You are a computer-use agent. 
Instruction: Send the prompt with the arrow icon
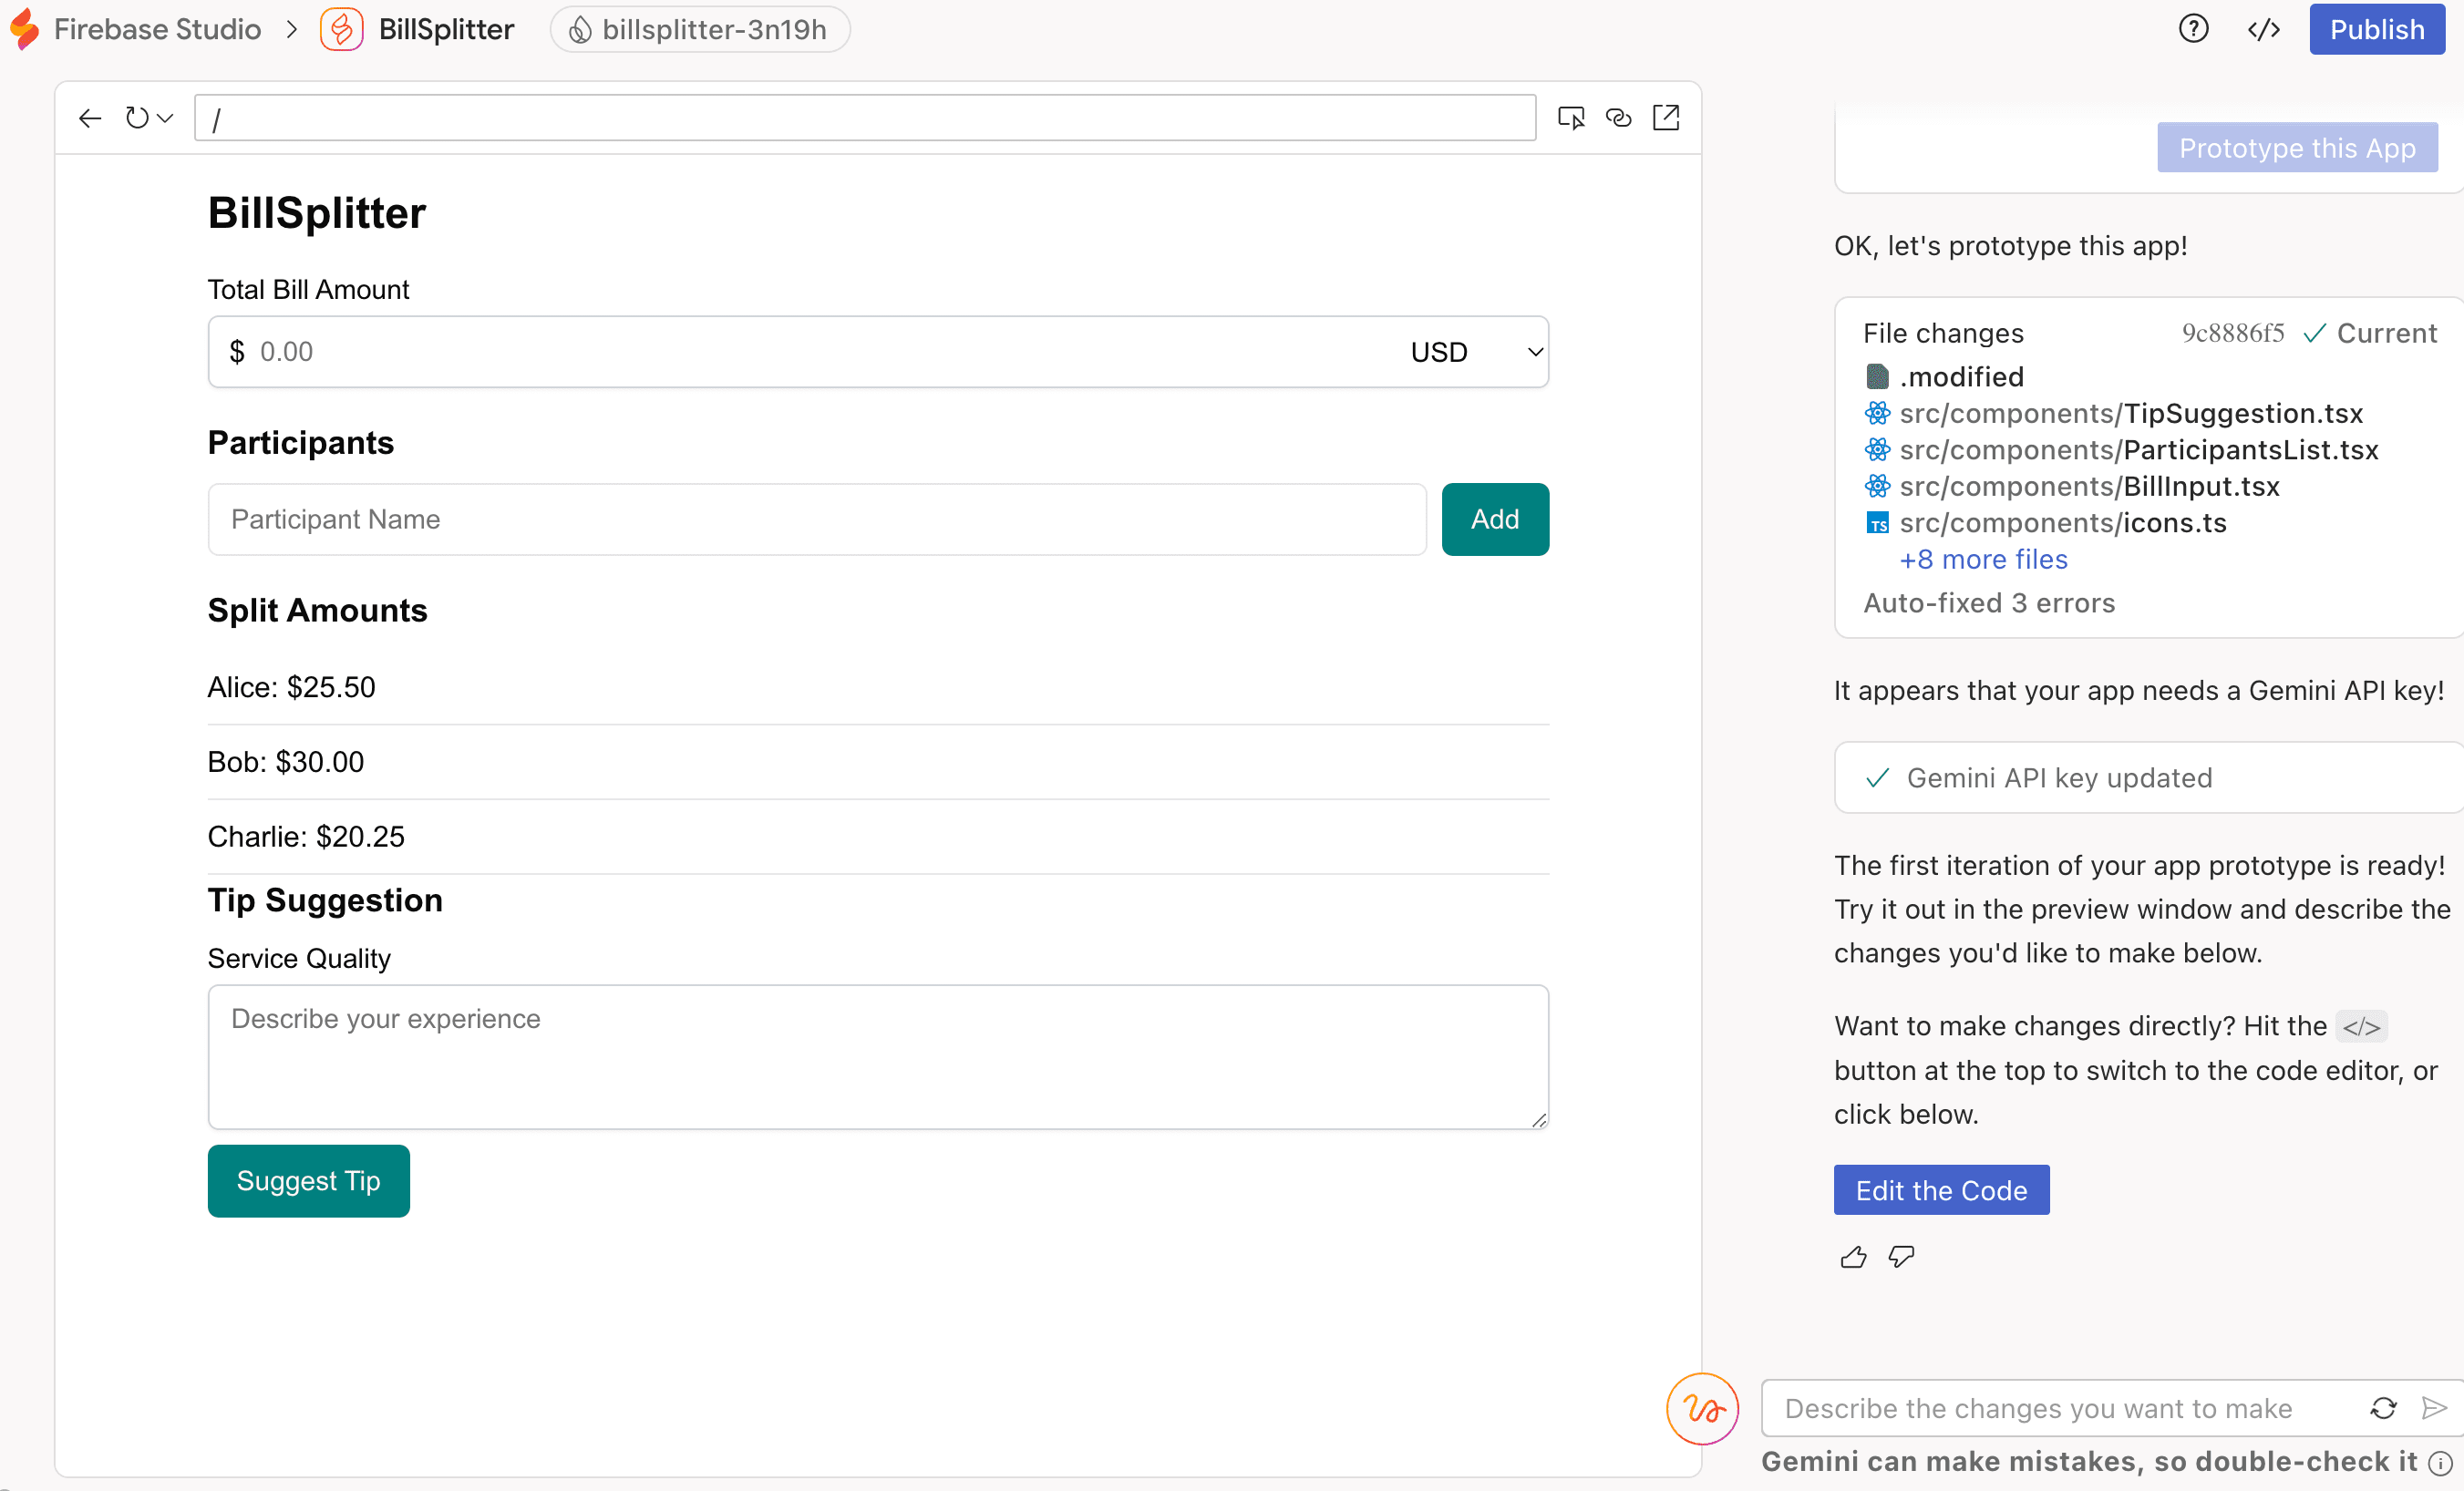point(2435,1408)
